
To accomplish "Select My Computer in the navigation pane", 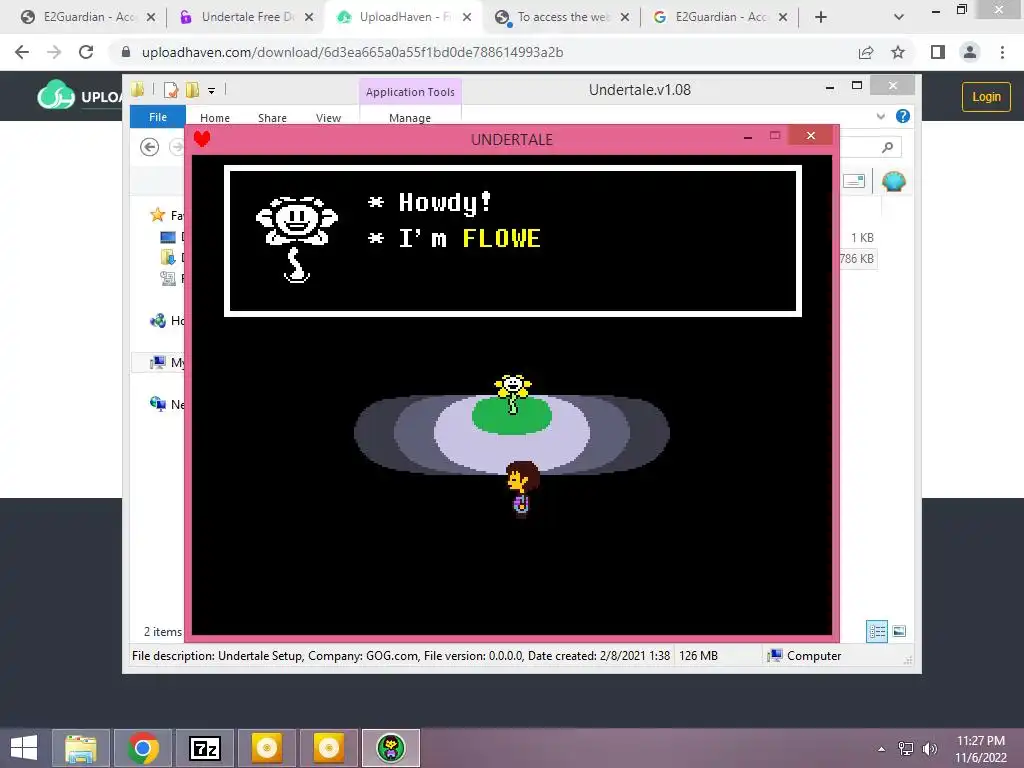I will click(x=158, y=362).
